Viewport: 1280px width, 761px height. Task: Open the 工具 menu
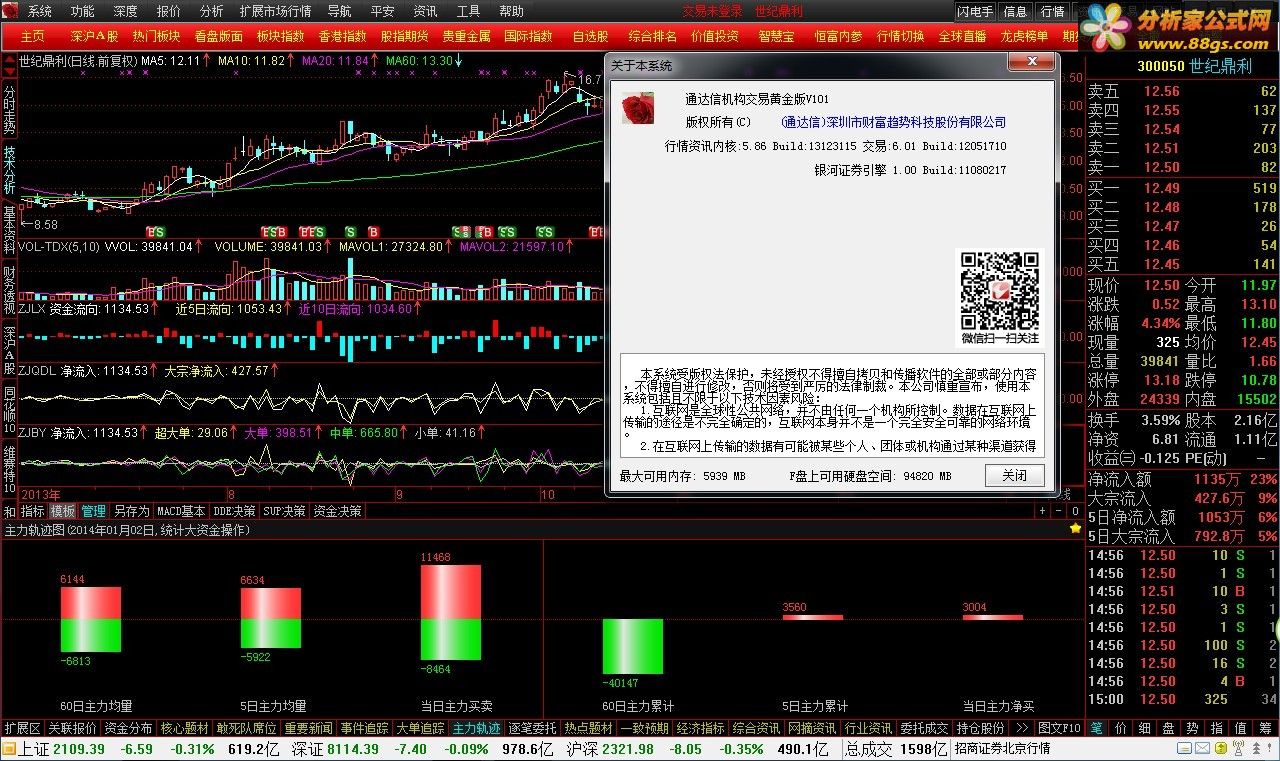click(x=468, y=11)
